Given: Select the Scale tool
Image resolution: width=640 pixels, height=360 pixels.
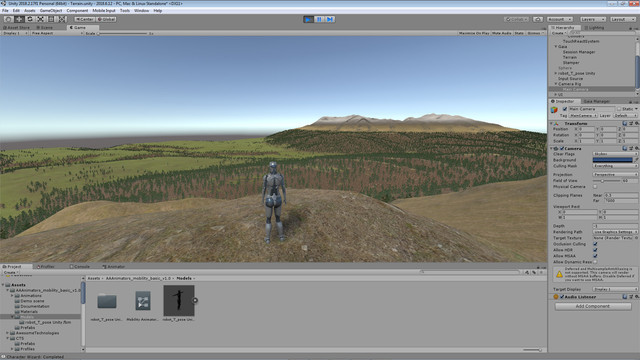Looking at the screenshot, I should pyautogui.click(x=40, y=19).
